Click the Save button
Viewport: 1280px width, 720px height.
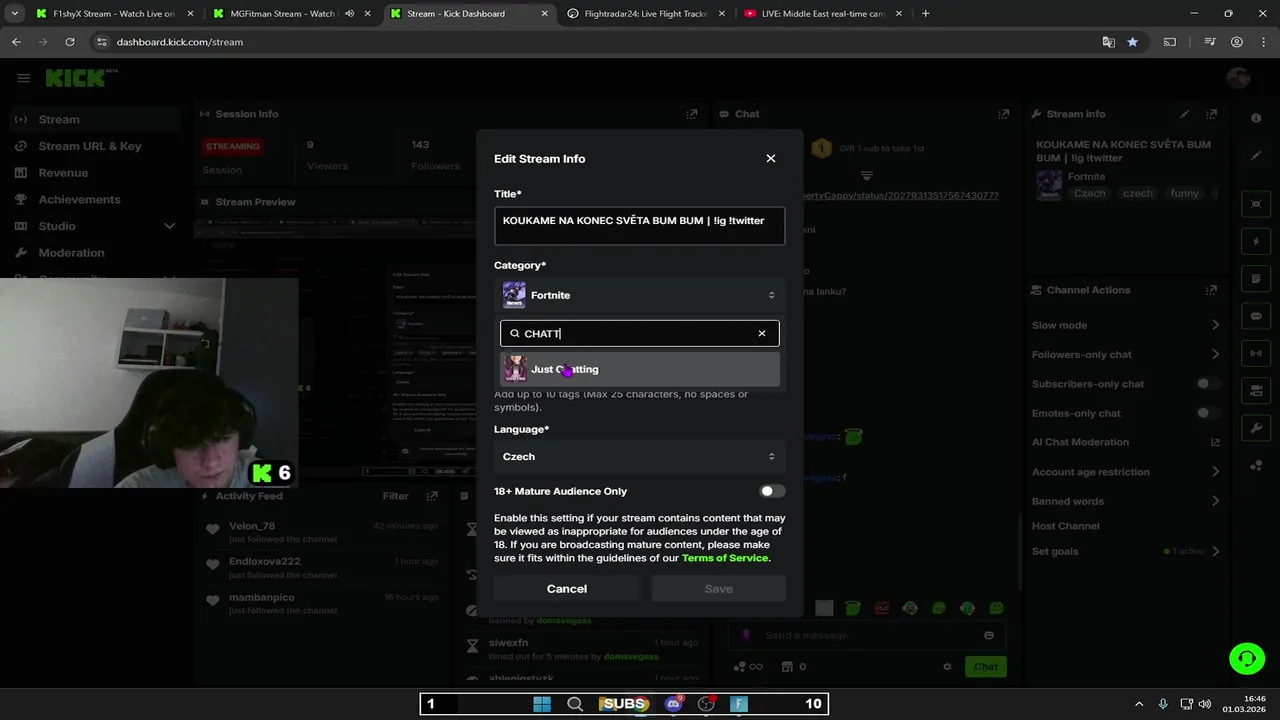pyautogui.click(x=719, y=589)
